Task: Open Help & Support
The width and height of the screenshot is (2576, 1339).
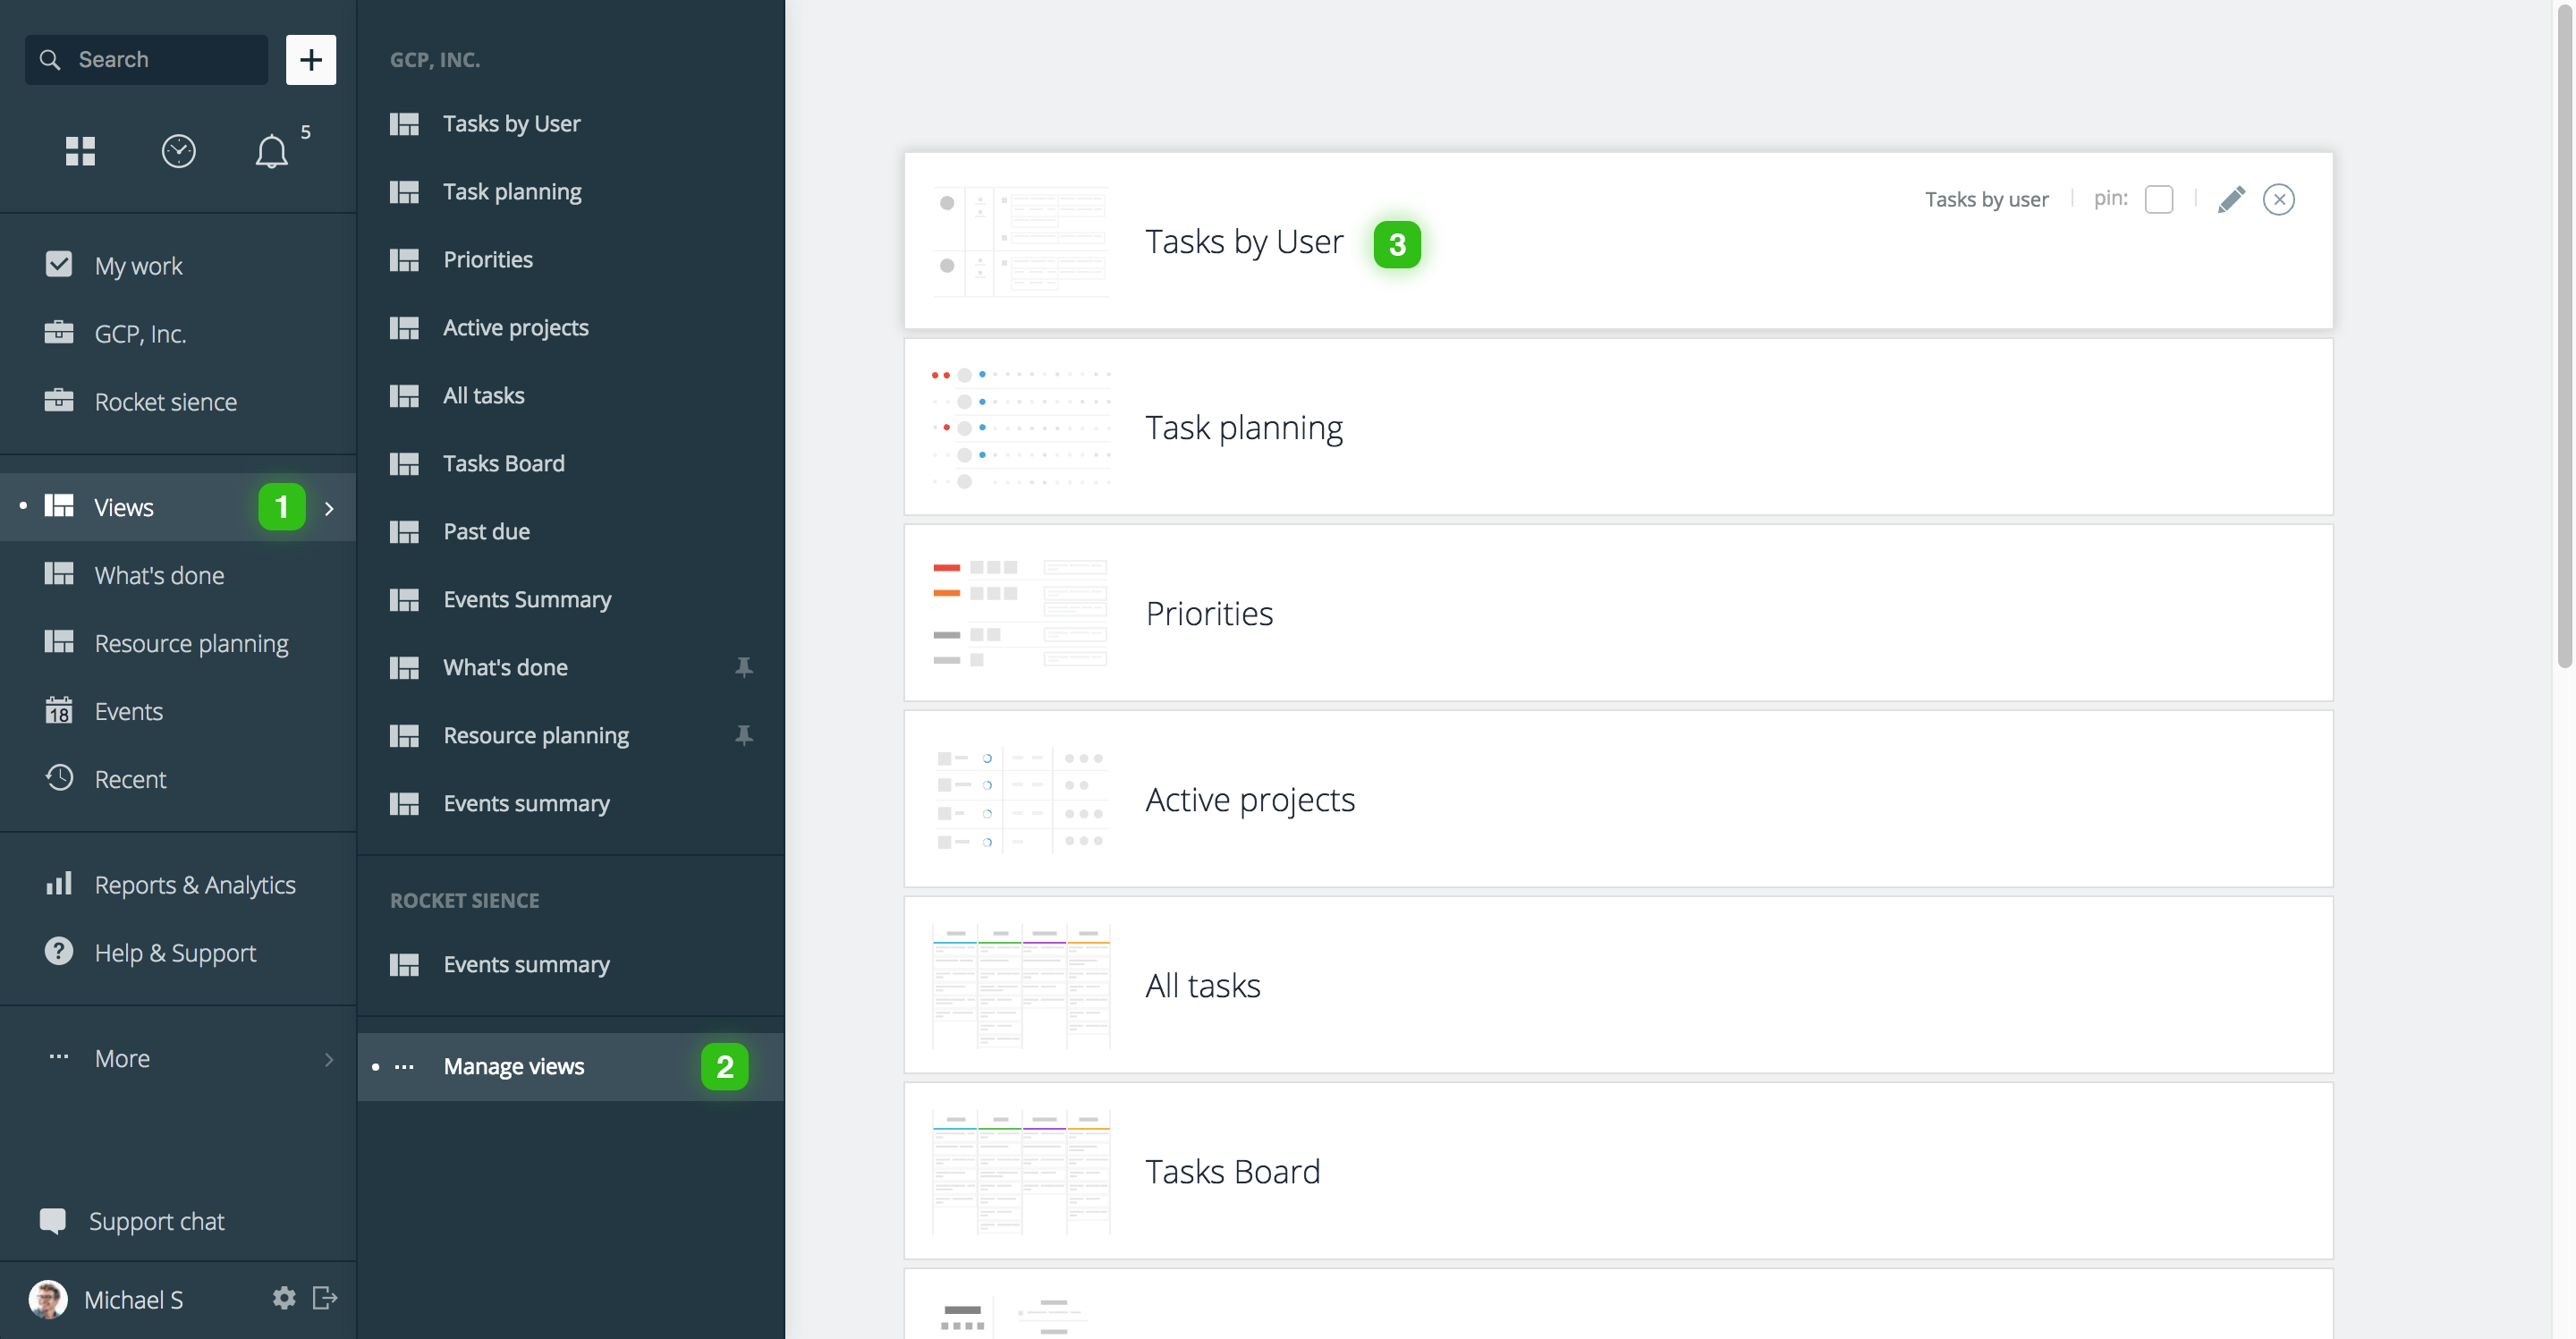Action: point(178,952)
